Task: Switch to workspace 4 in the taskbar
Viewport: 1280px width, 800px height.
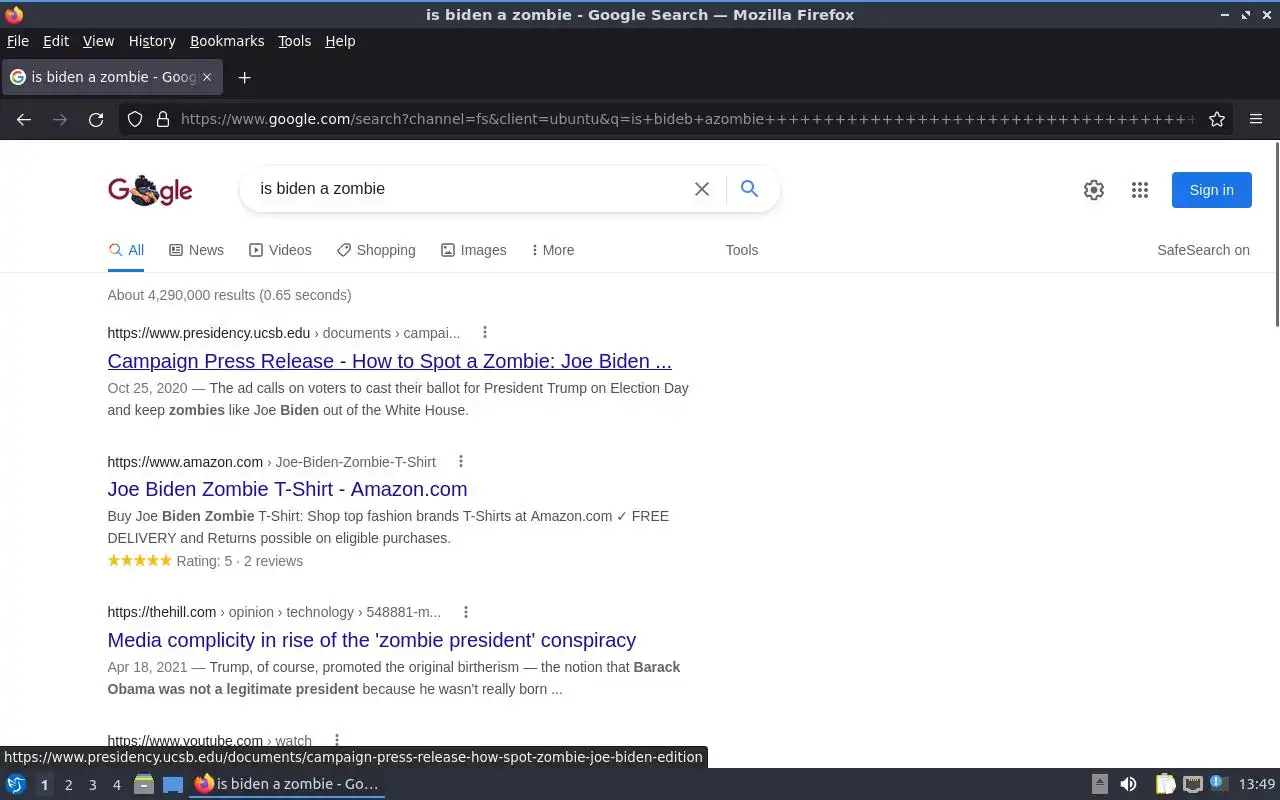Action: point(116,785)
